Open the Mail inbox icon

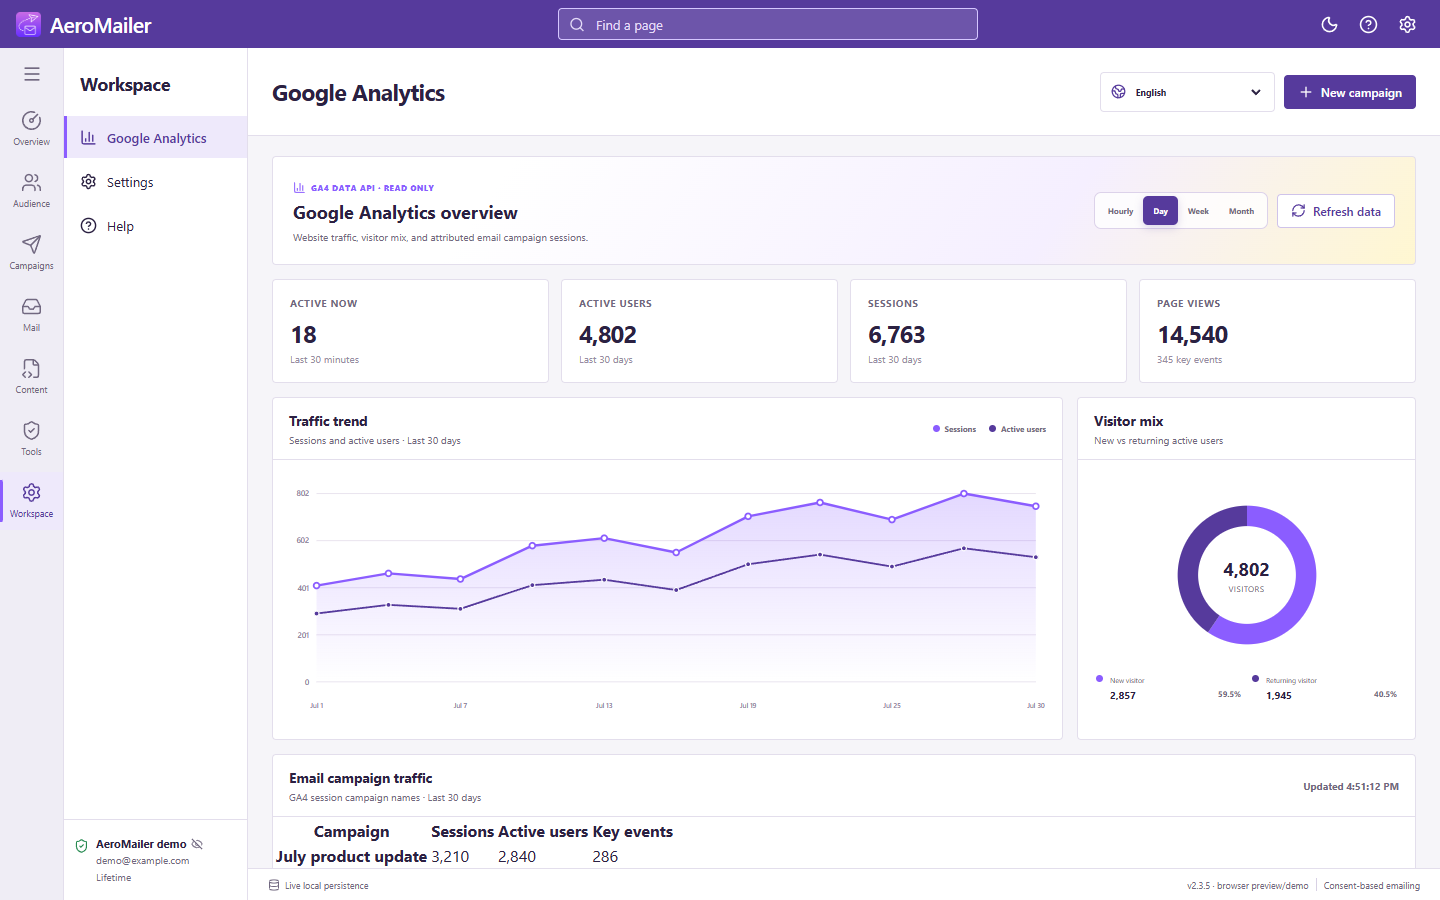point(32,314)
